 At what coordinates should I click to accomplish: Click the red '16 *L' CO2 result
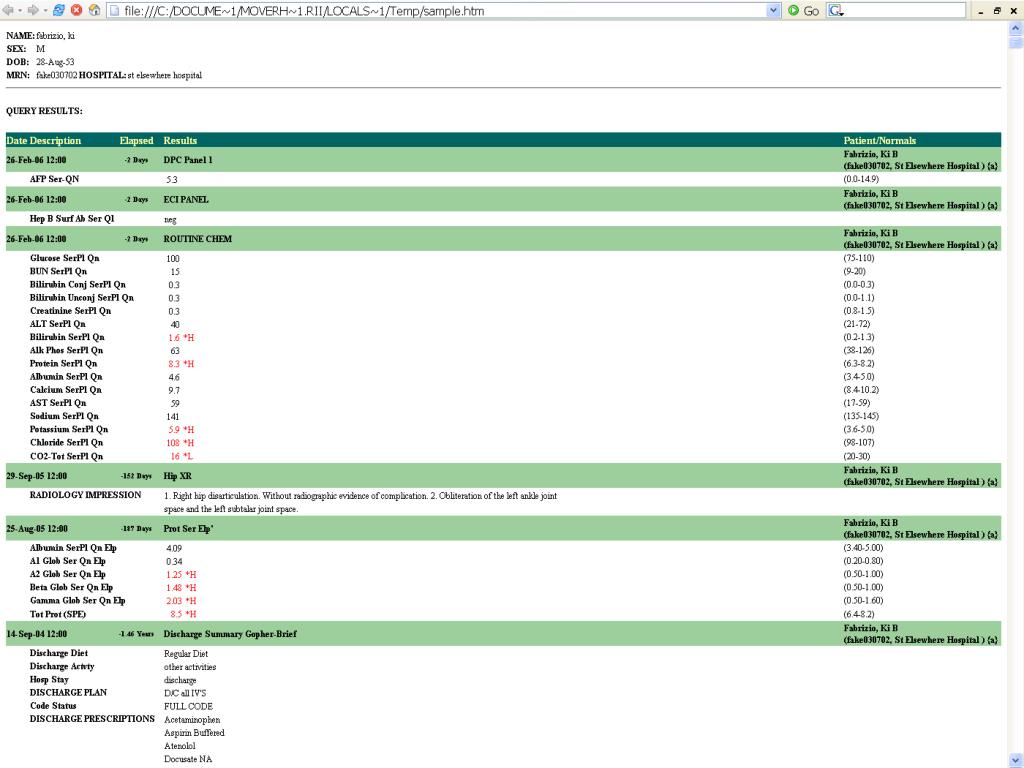(x=182, y=456)
